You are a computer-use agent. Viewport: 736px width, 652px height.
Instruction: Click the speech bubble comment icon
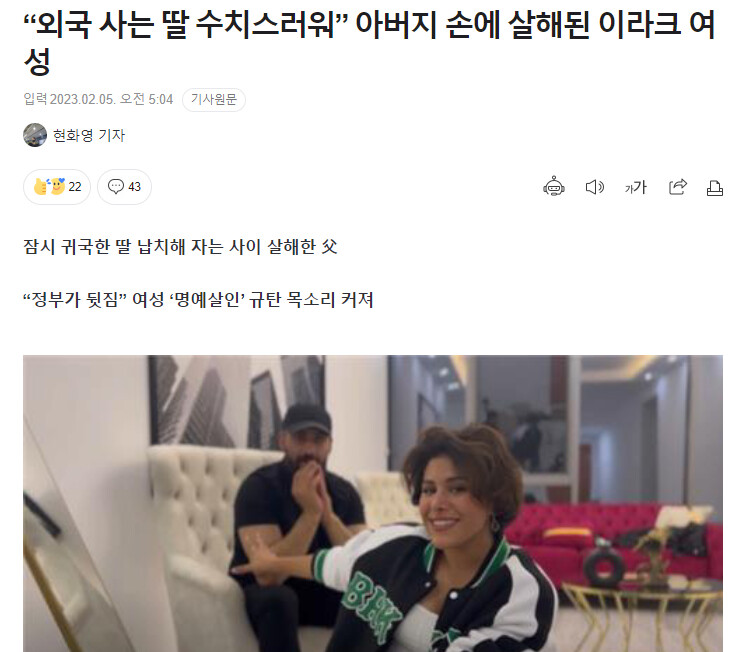click(x=115, y=186)
